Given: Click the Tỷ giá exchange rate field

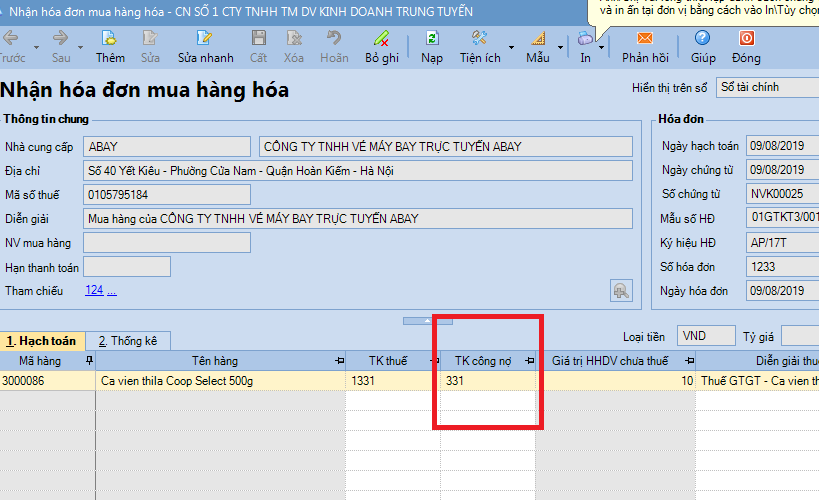Looking at the screenshot, I should (800, 336).
